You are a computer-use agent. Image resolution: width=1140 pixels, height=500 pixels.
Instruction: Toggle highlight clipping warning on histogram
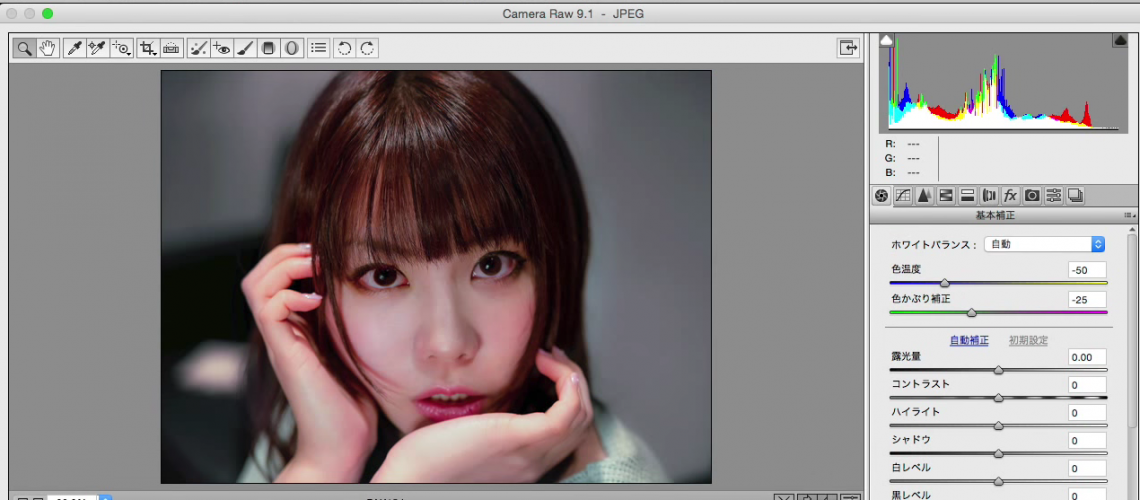[x=1120, y=40]
